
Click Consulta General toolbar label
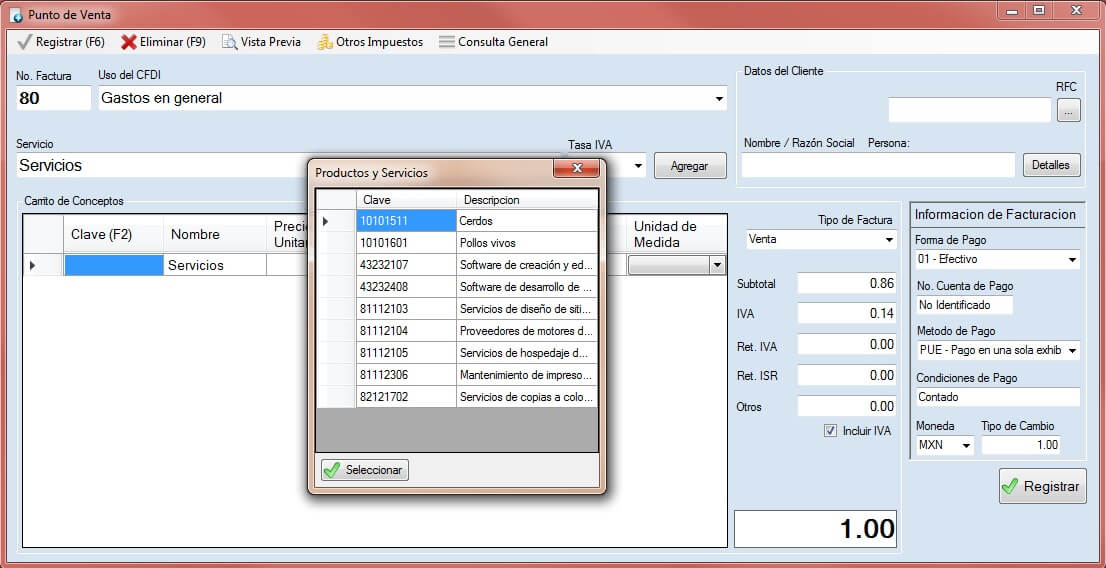(x=503, y=42)
